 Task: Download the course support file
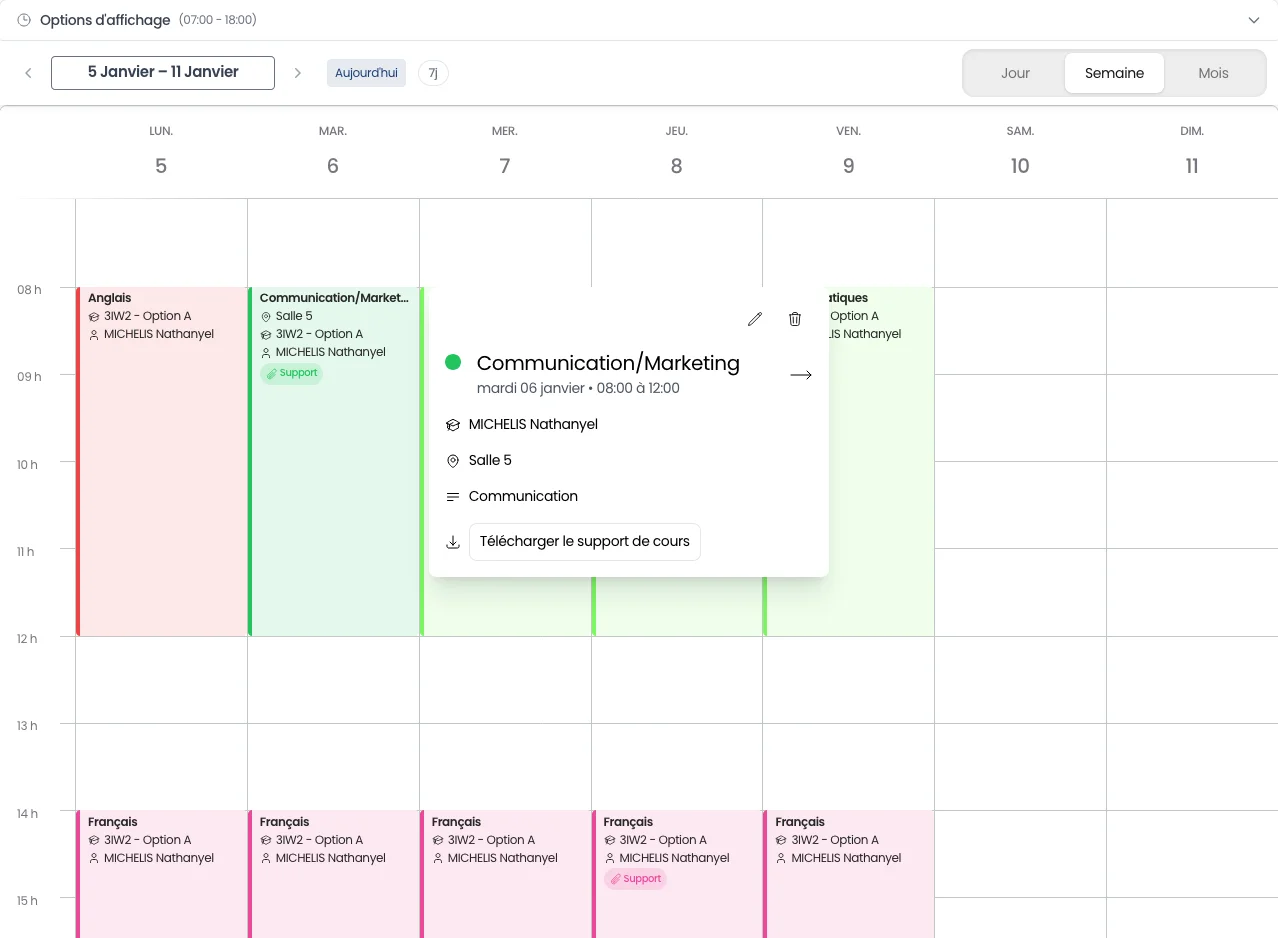[585, 542]
